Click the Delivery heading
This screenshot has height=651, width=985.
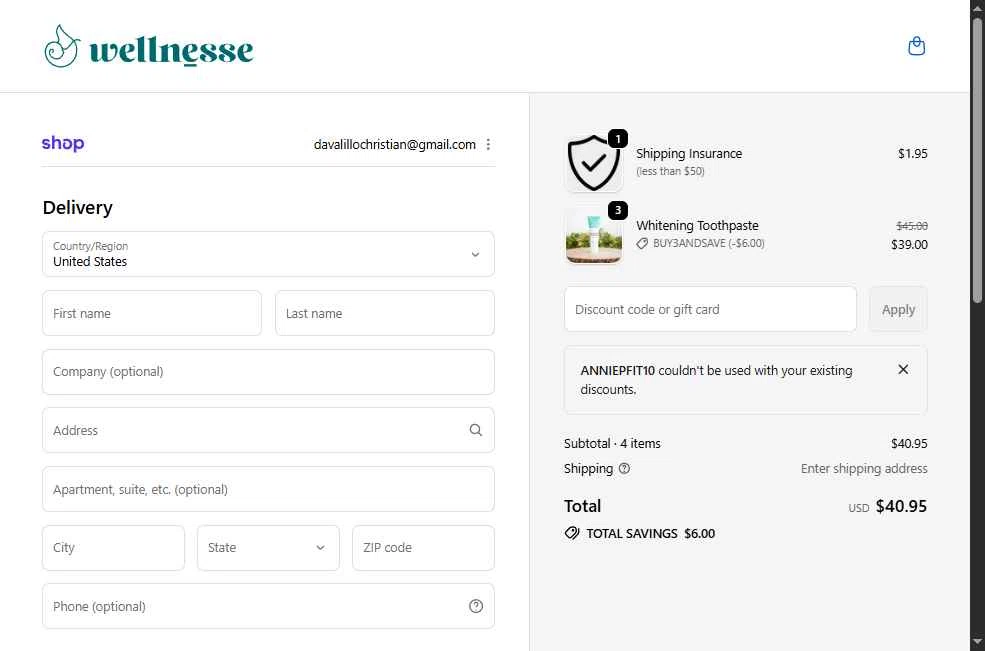[x=77, y=207]
